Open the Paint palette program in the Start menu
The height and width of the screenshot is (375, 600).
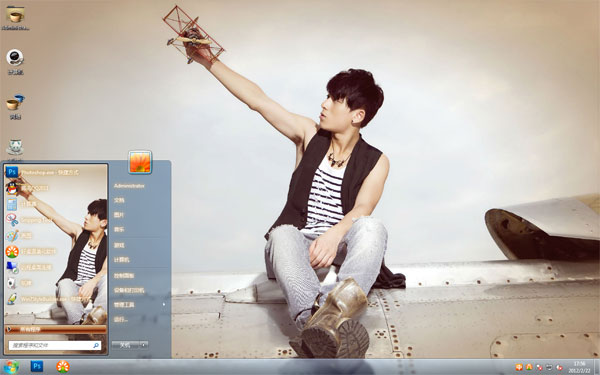pos(55,235)
